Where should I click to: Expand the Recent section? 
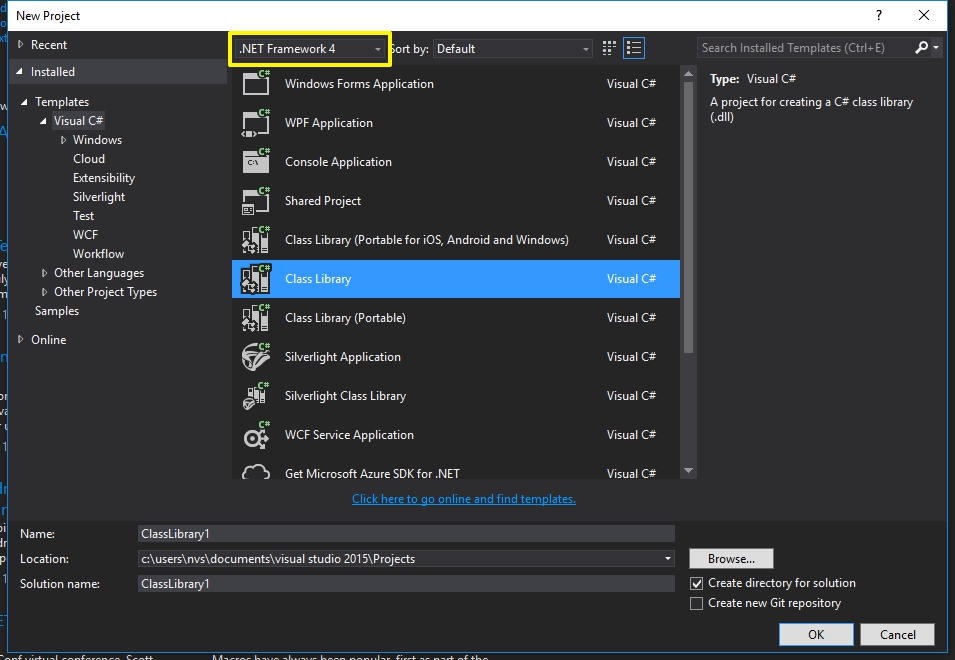coord(21,44)
